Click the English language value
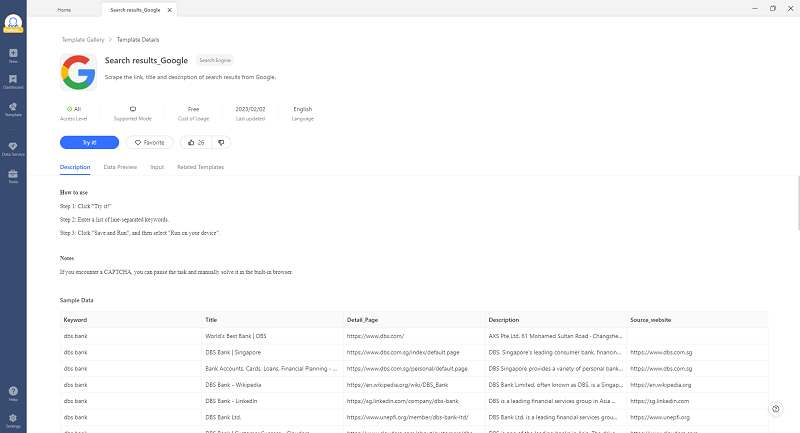Screen dimensions: 800x433 click(303, 109)
